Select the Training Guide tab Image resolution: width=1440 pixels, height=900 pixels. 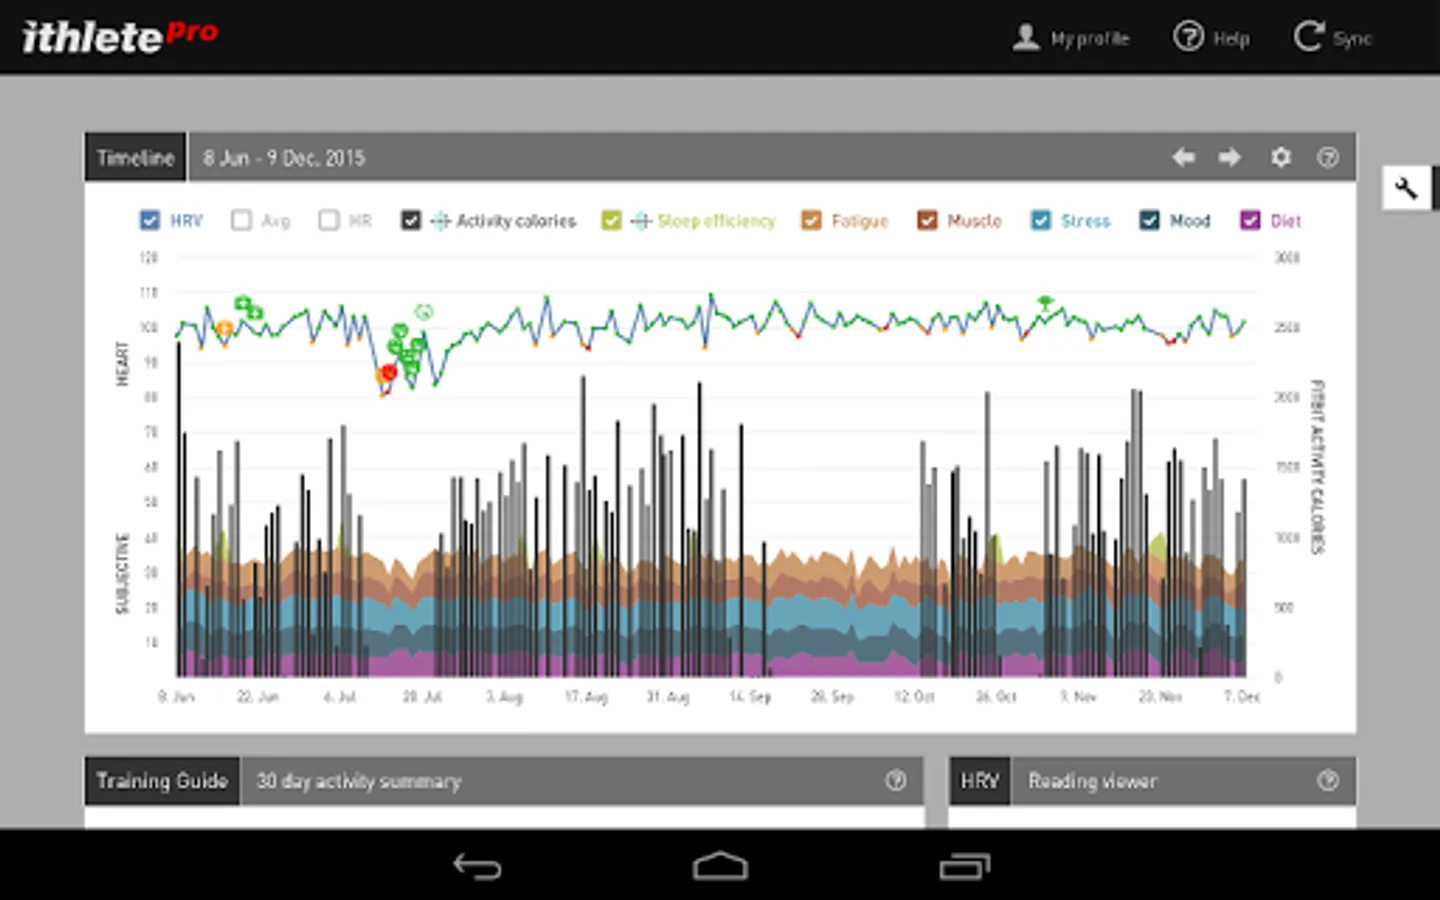[x=162, y=781]
